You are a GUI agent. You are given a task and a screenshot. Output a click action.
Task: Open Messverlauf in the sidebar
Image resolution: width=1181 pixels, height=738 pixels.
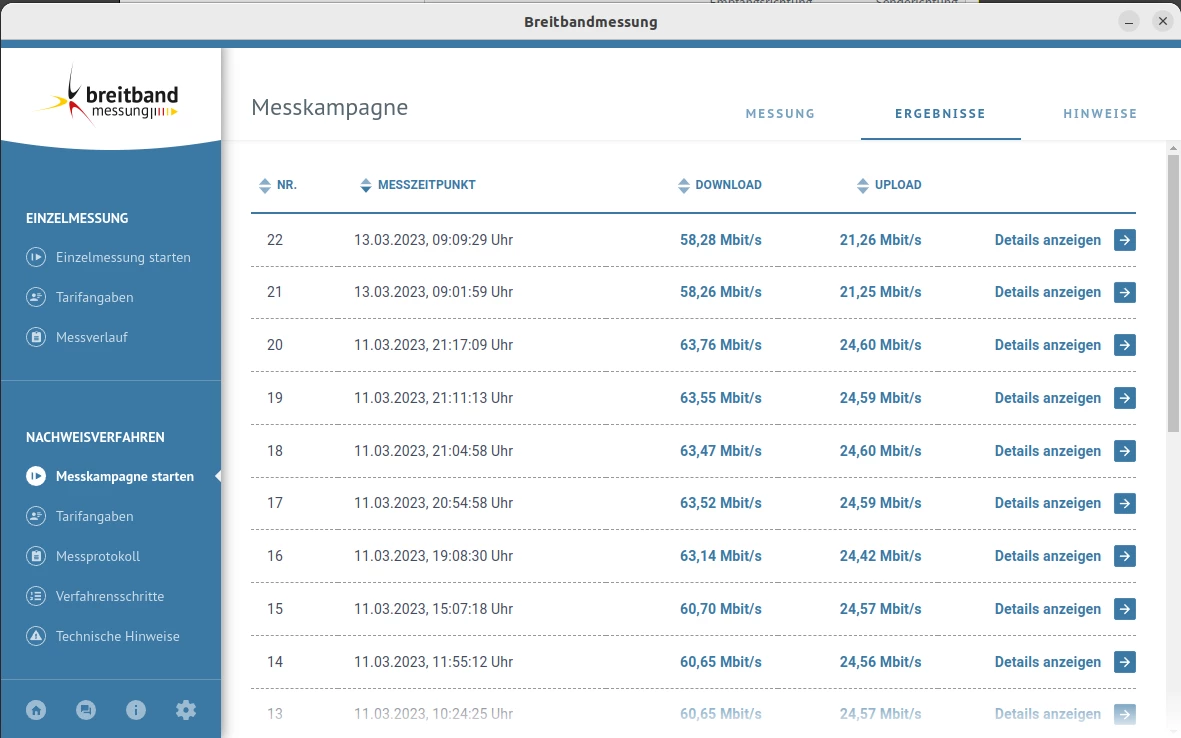(91, 337)
